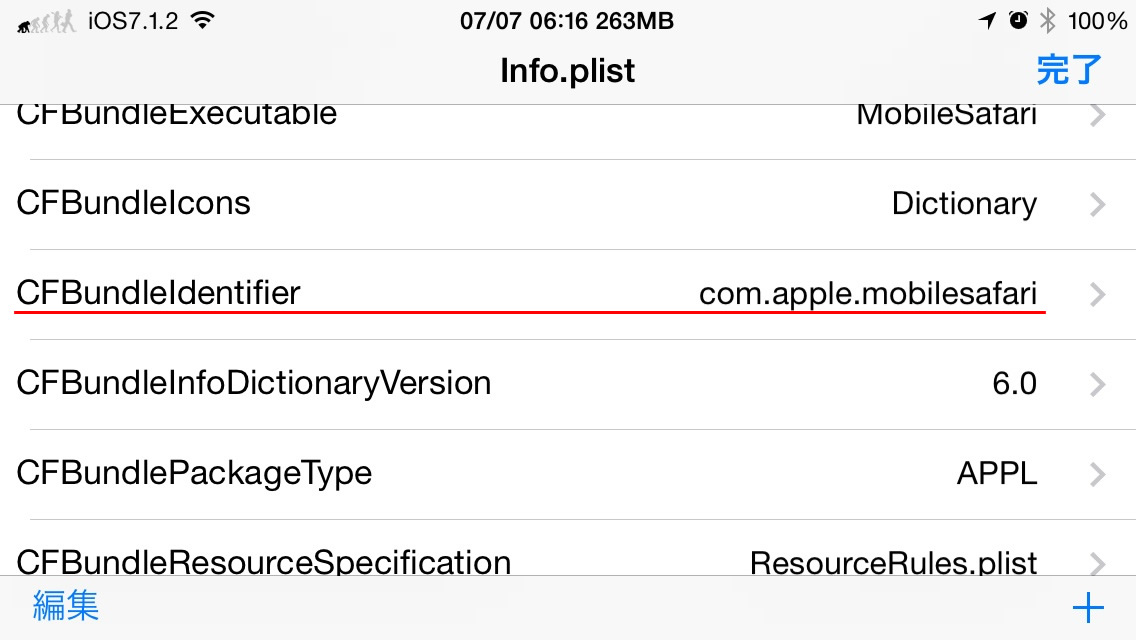The image size is (1136, 640).
Task: Tap the Wi-Fi status icon
Action: (x=203, y=20)
